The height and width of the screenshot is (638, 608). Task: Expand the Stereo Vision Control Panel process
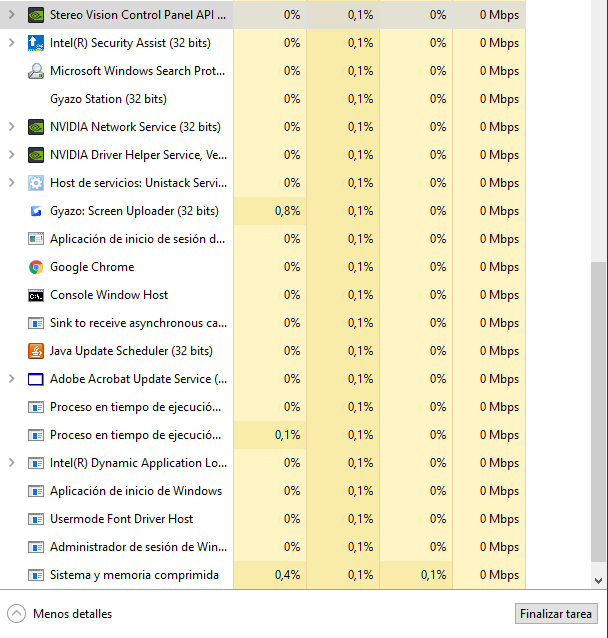point(11,15)
